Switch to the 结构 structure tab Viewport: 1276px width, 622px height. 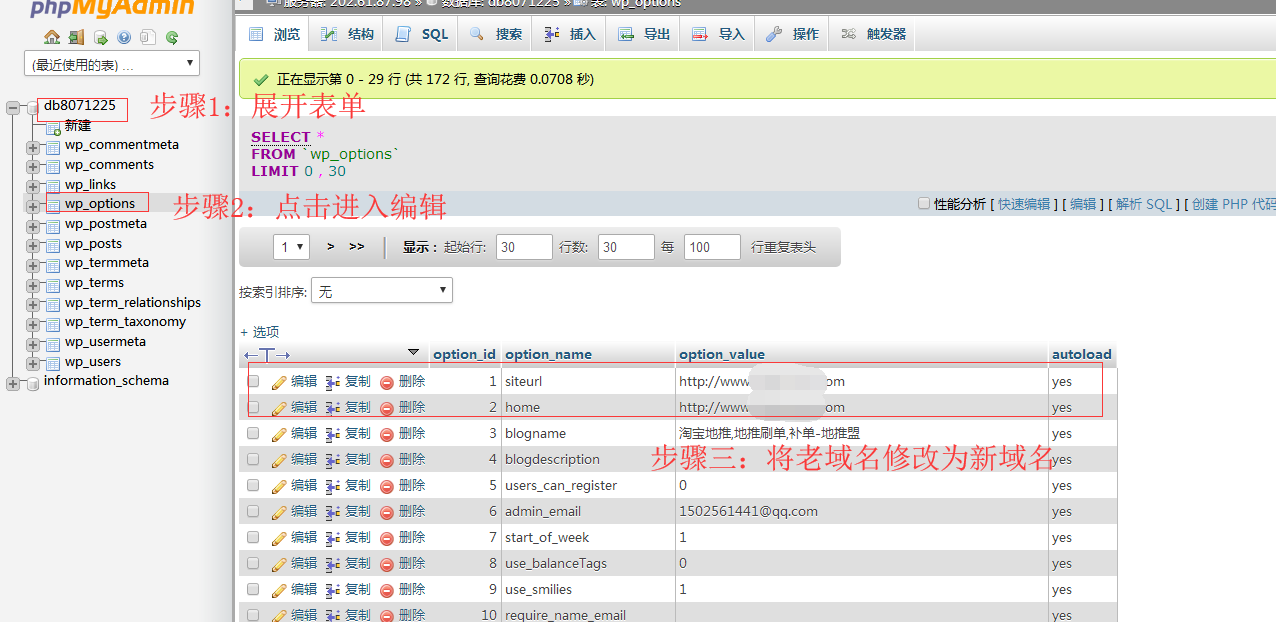(347, 34)
